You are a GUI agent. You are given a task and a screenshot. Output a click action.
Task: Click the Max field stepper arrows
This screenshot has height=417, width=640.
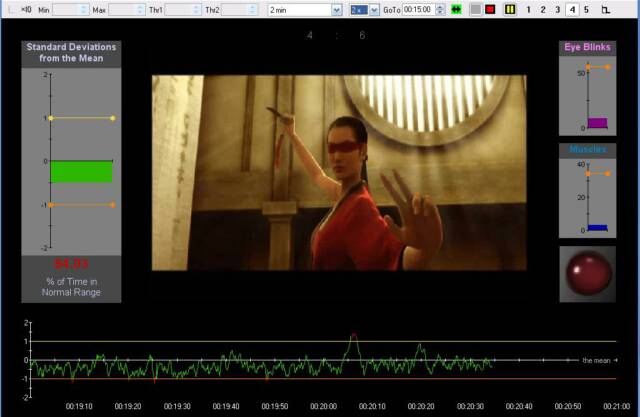tap(140, 10)
